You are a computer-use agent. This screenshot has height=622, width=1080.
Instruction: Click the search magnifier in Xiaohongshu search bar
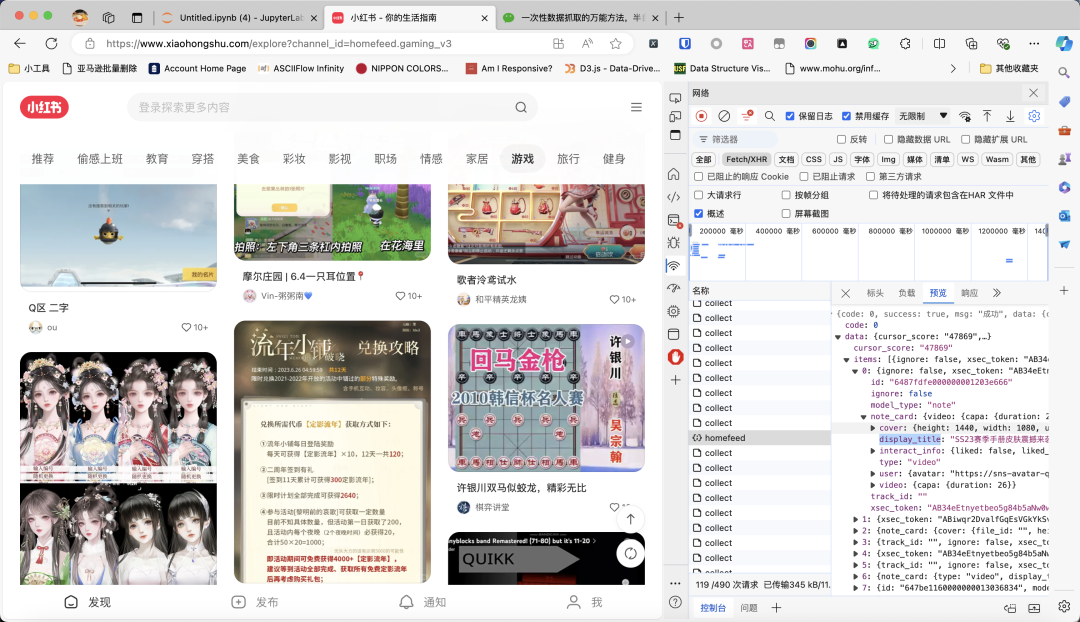(521, 107)
